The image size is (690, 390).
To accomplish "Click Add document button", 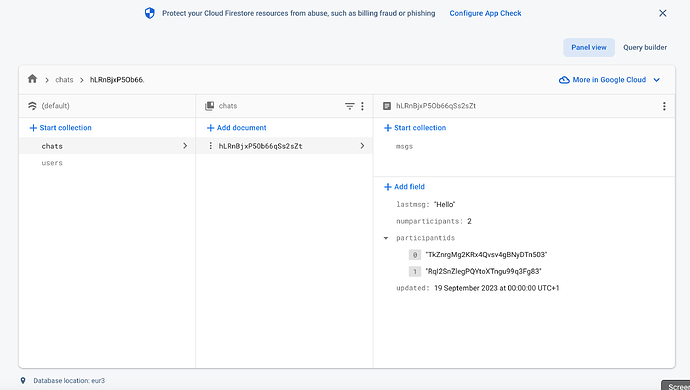I will click(x=236, y=128).
